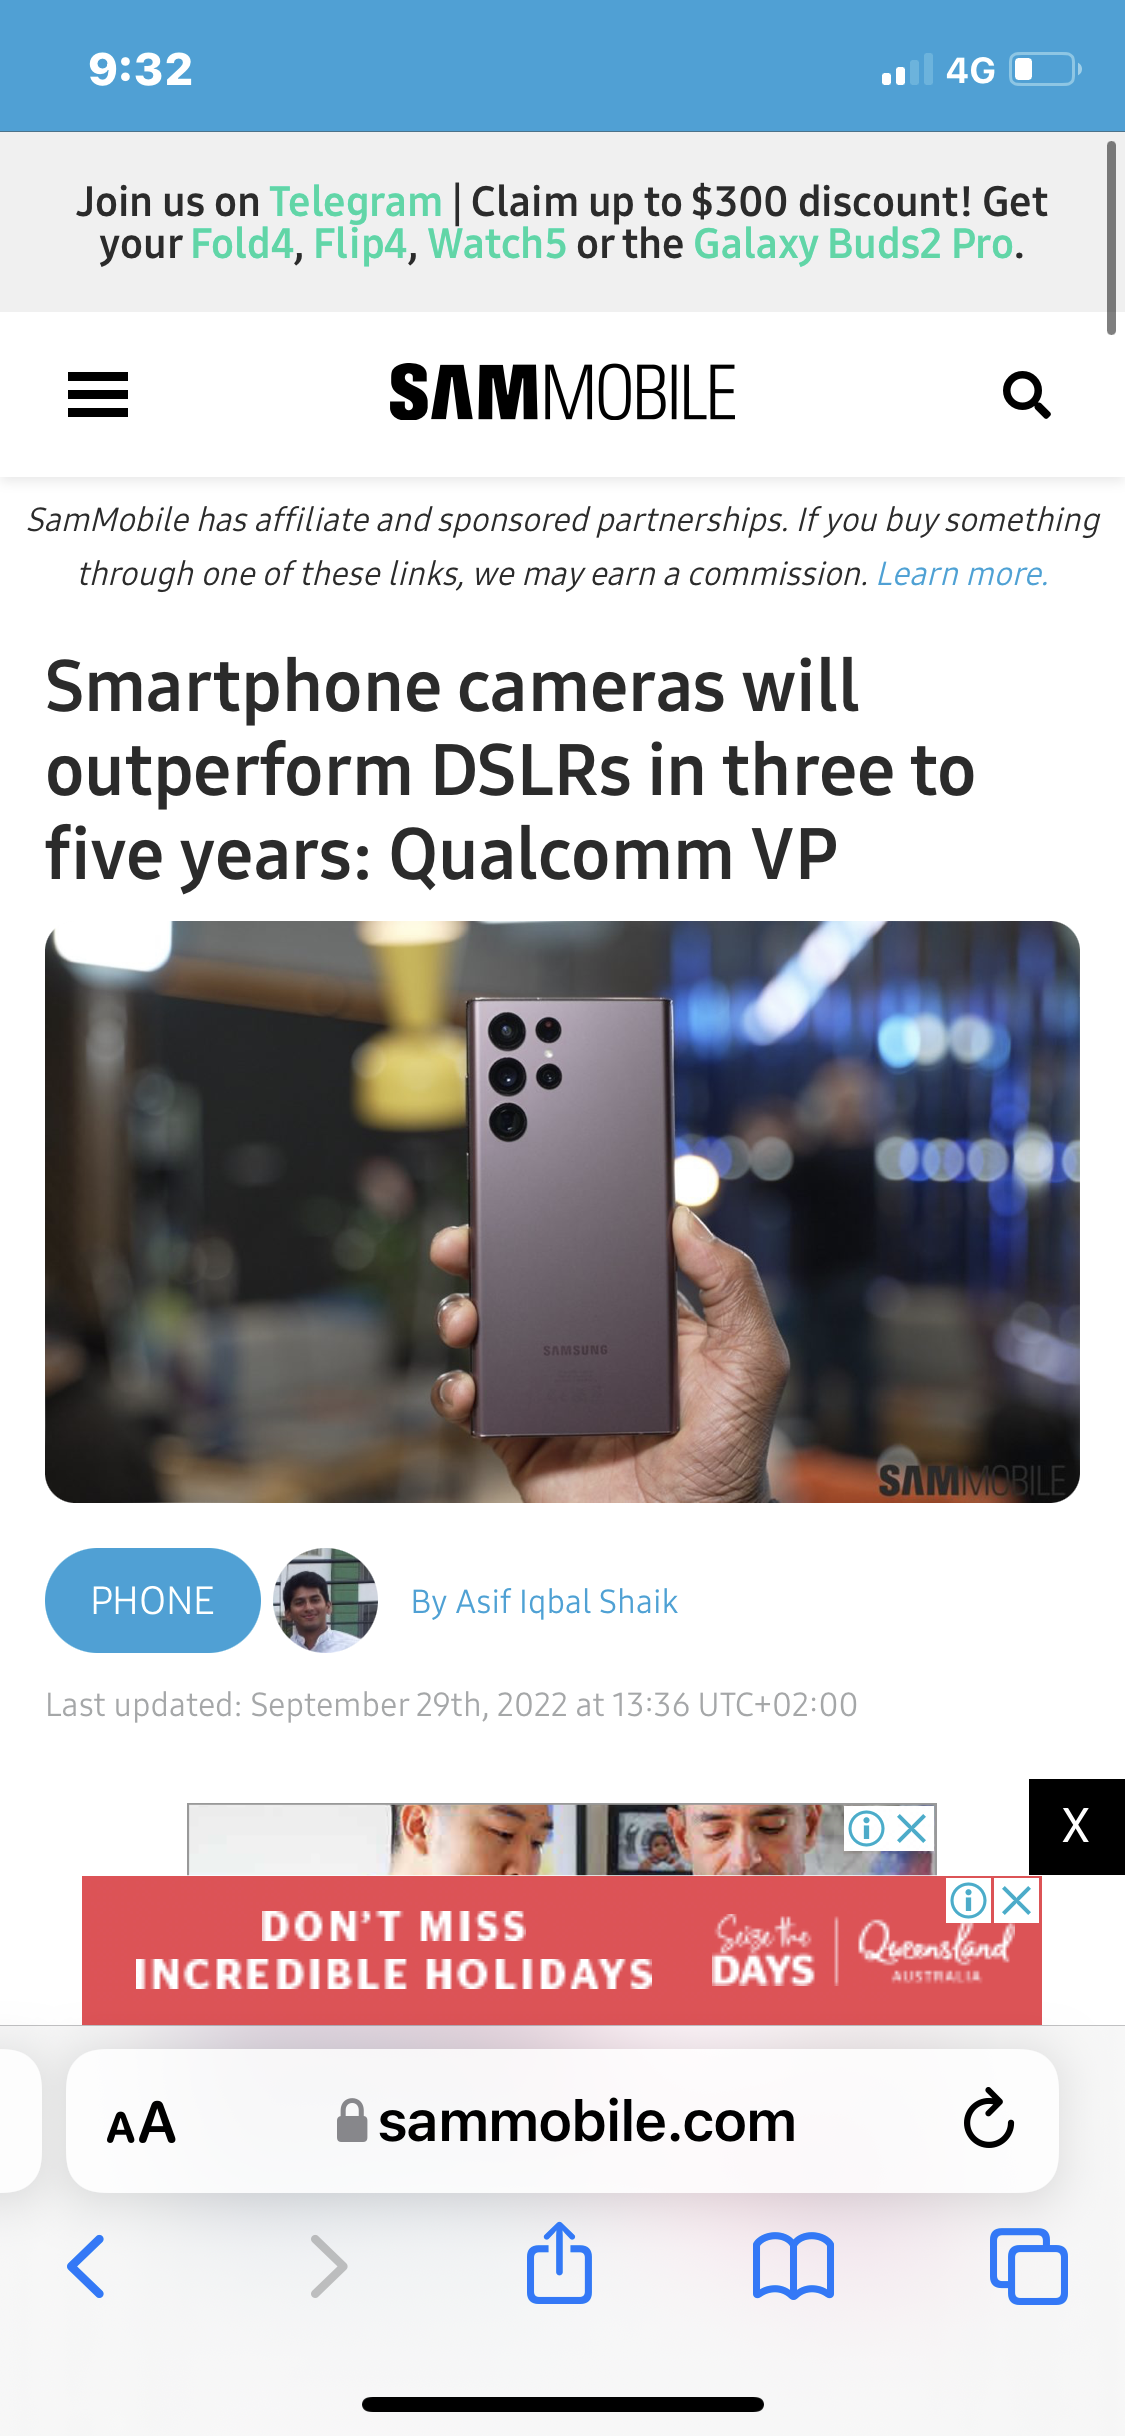This screenshot has width=1125, height=2436.
Task: Open the Telegram link
Action: point(356,202)
